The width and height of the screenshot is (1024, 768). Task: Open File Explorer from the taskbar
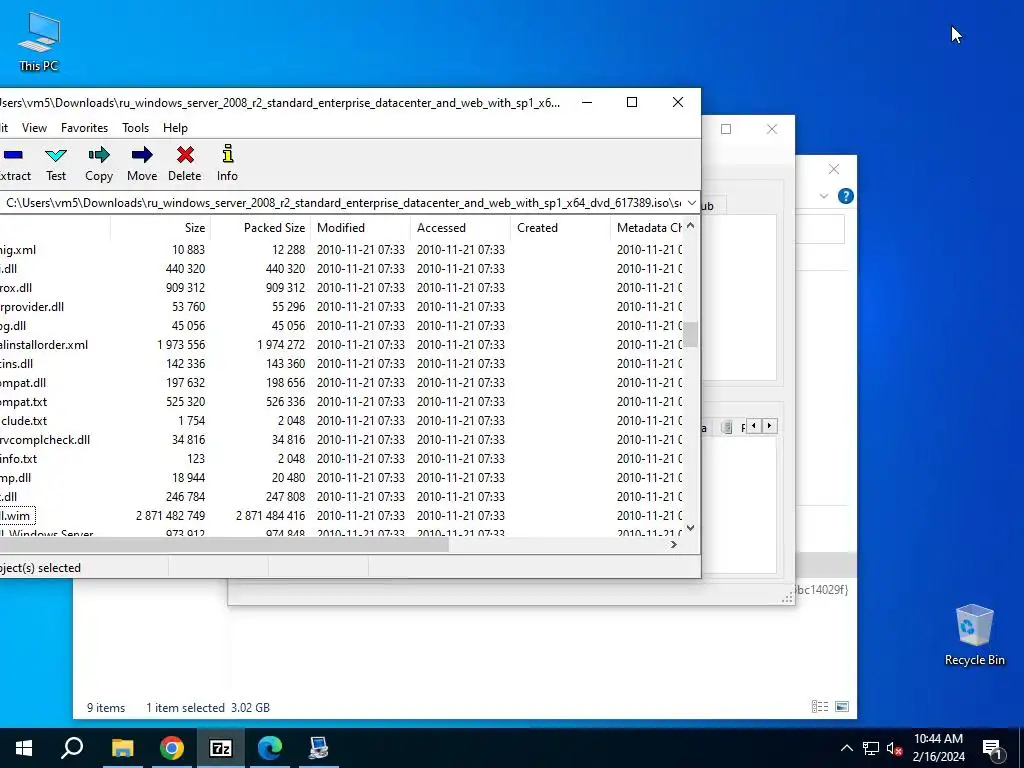click(x=122, y=748)
